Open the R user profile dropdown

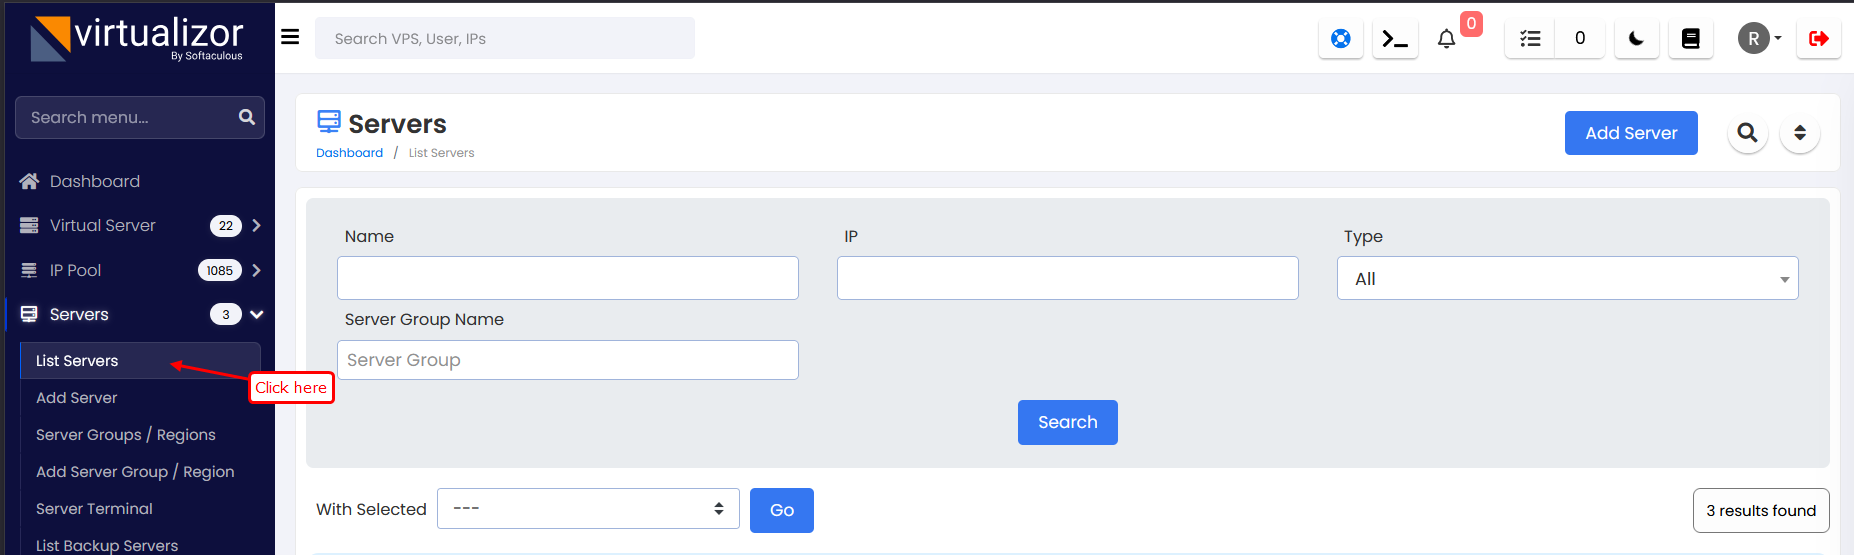coord(1759,39)
